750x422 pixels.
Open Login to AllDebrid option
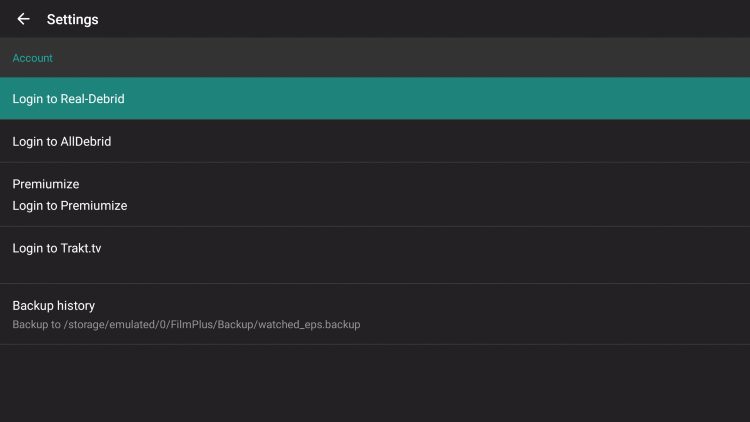61,142
